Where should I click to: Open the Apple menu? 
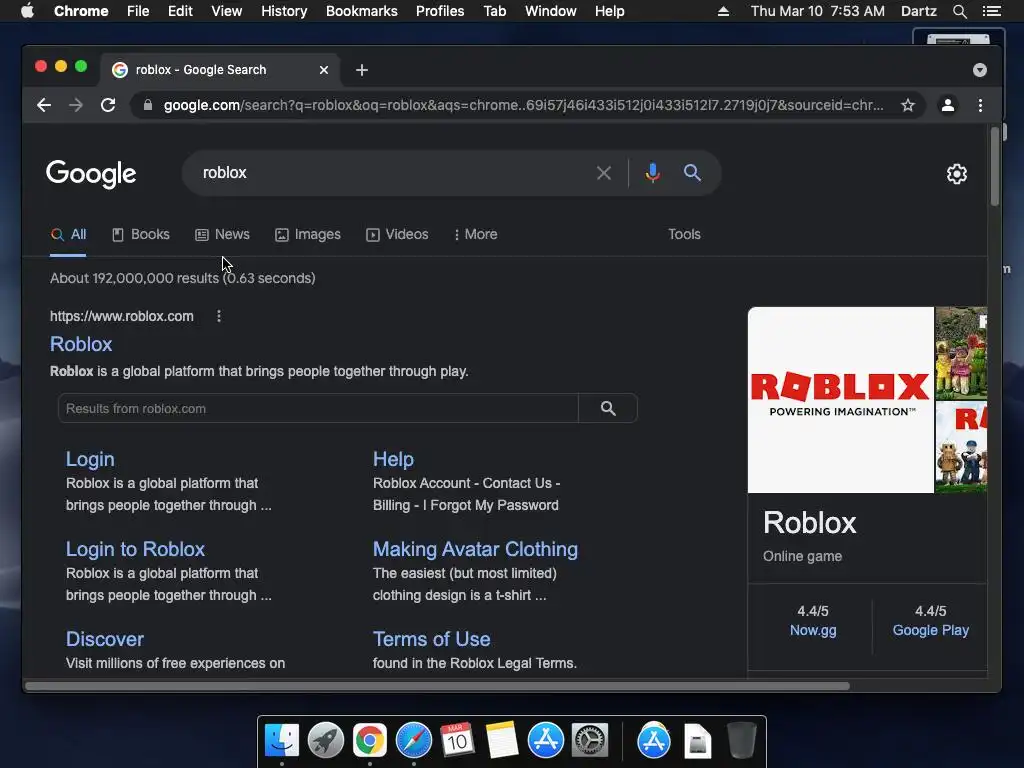(x=27, y=11)
